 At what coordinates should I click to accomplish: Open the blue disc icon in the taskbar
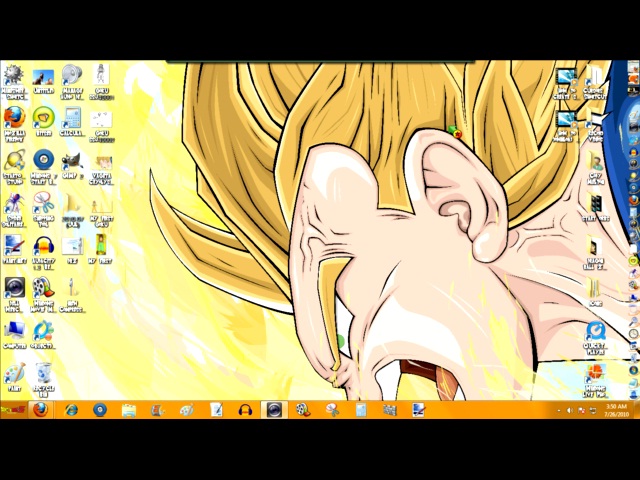coord(100,410)
